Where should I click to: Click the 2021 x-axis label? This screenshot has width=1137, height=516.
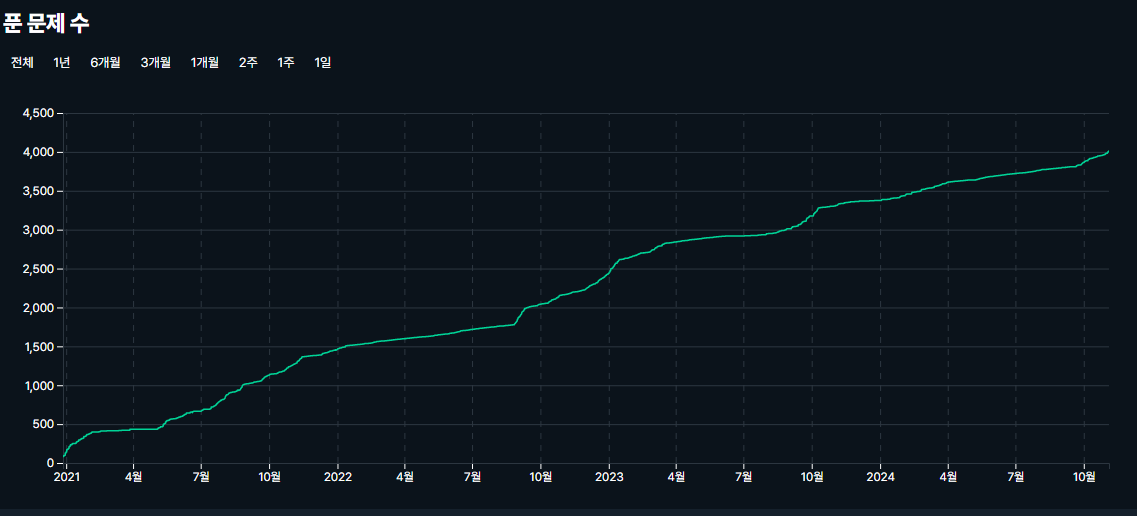tap(66, 477)
